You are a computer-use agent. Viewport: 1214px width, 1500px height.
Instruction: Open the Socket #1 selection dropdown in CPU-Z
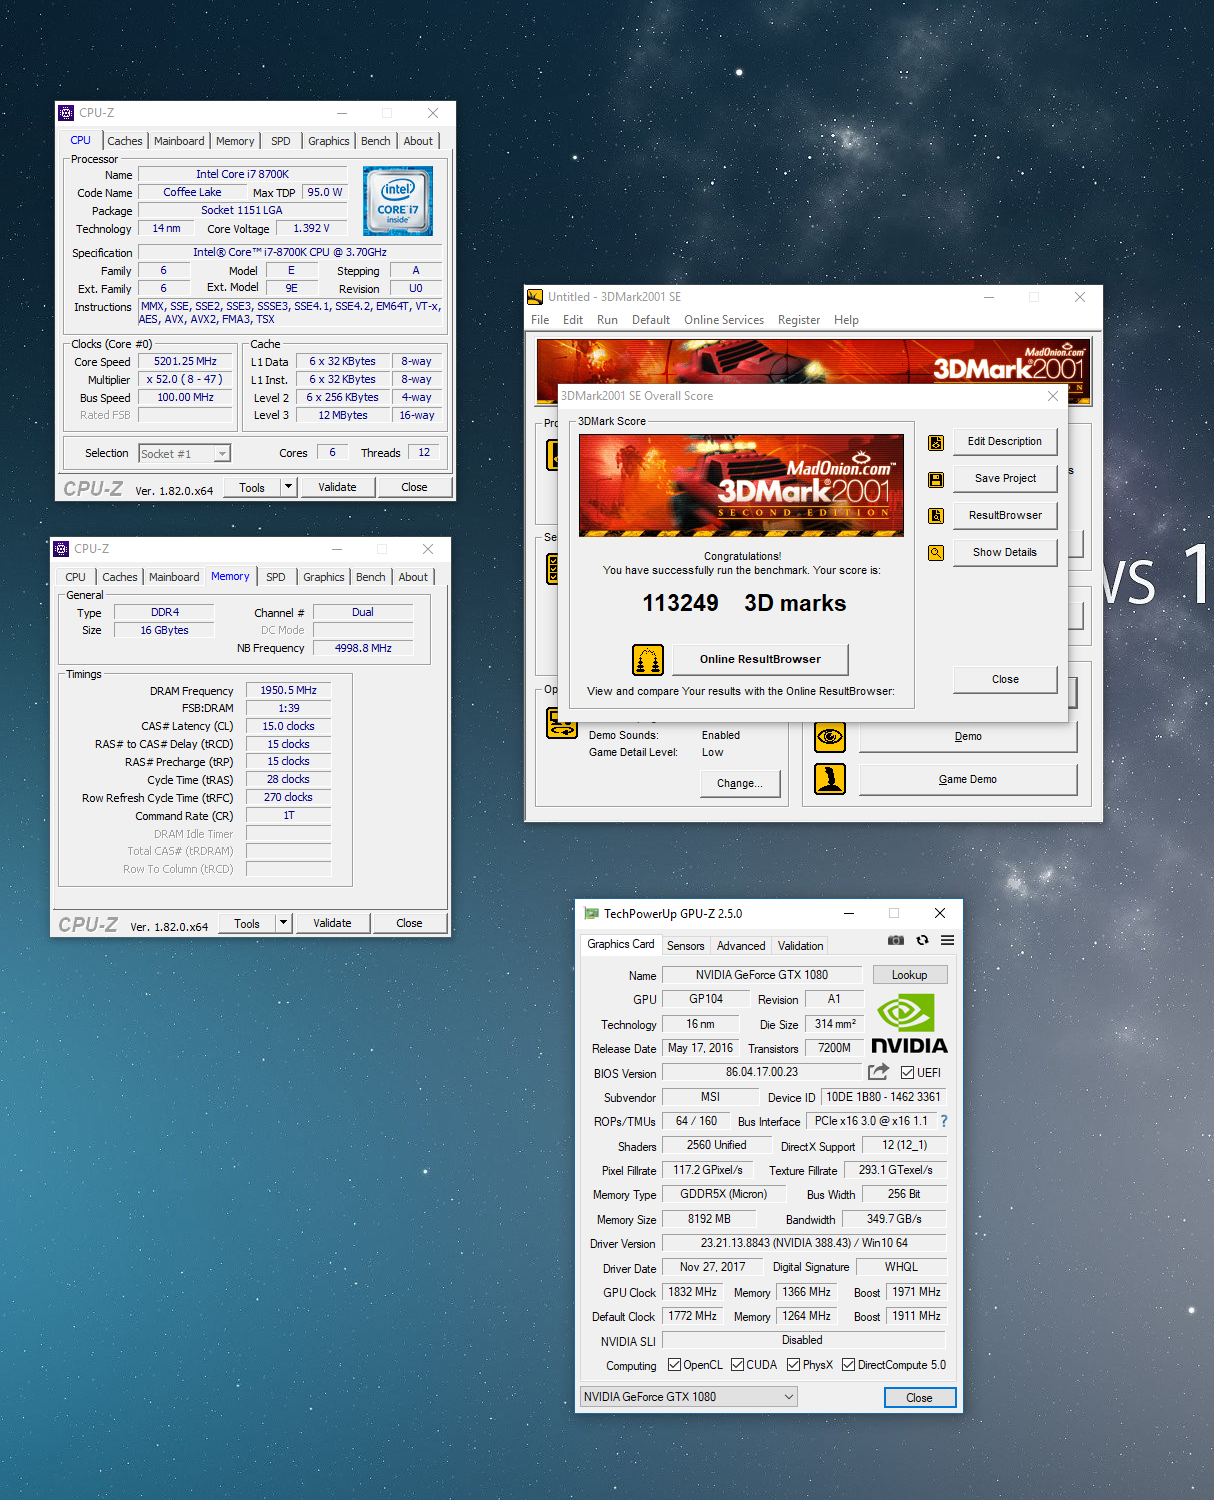click(185, 454)
